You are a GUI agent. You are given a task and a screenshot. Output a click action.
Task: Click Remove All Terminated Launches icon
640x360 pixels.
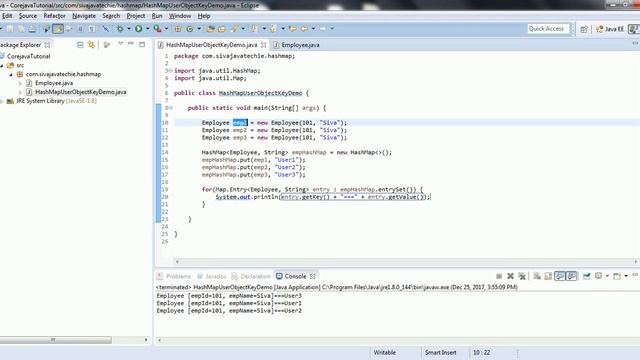tap(522, 276)
